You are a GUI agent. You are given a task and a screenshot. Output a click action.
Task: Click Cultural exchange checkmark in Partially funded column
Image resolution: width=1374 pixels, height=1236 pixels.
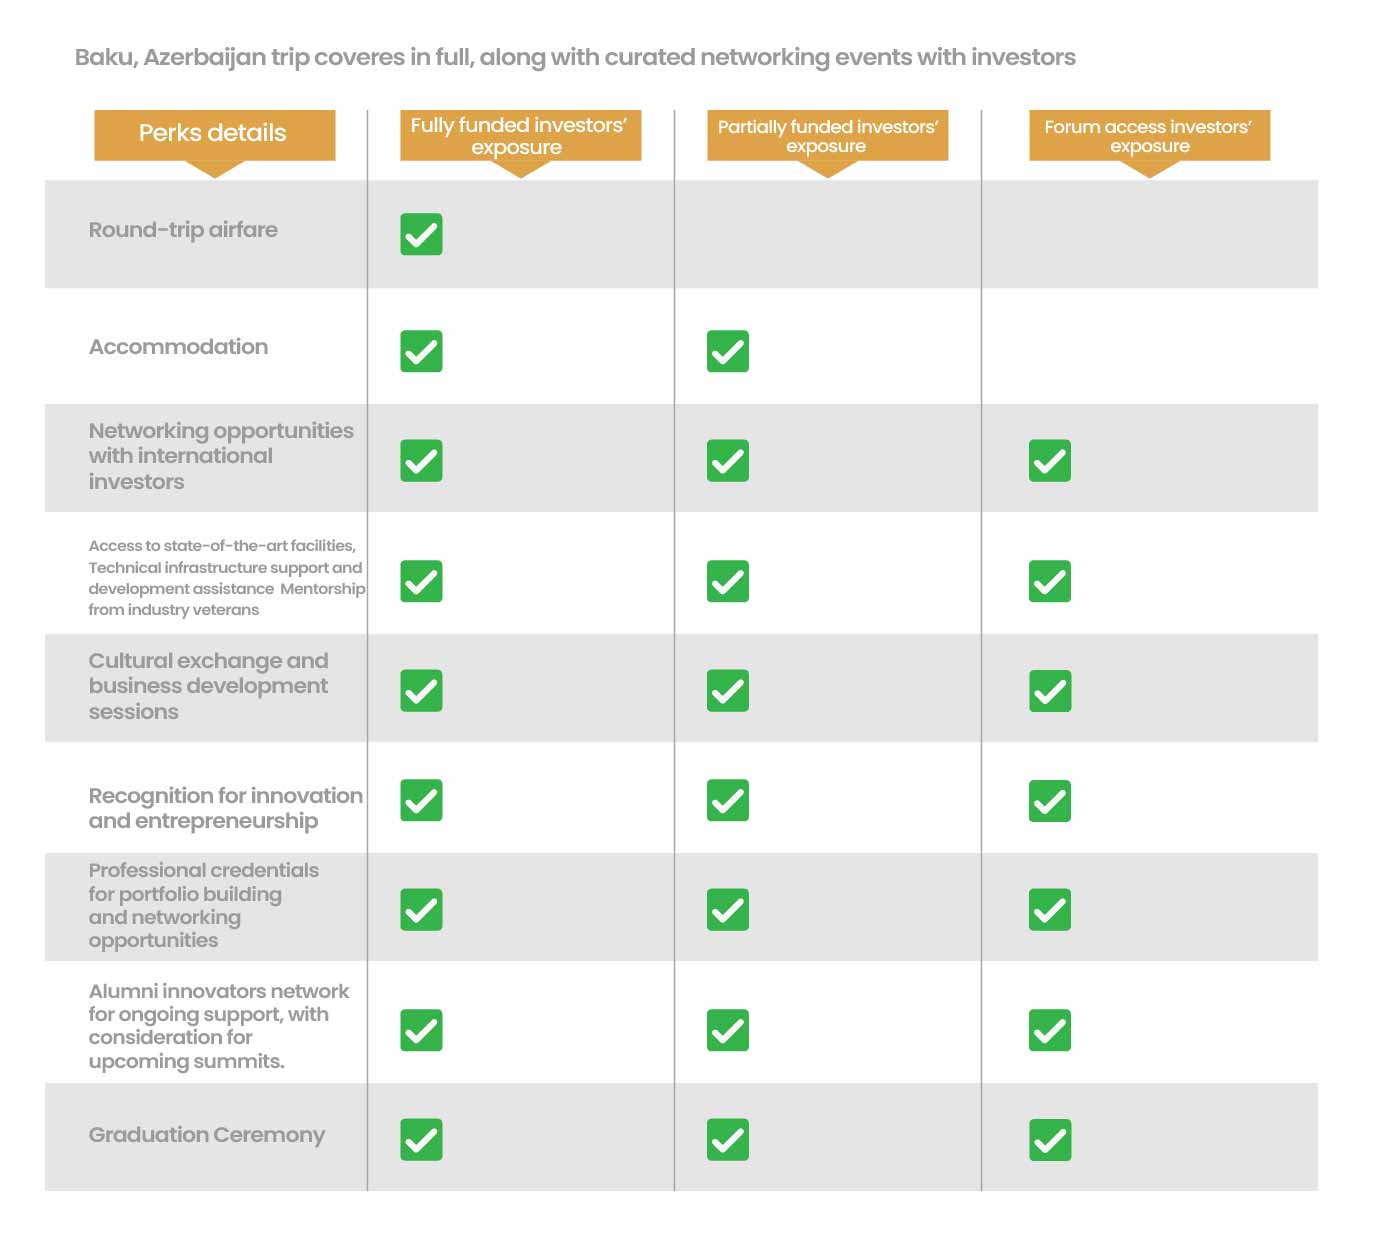click(x=727, y=690)
